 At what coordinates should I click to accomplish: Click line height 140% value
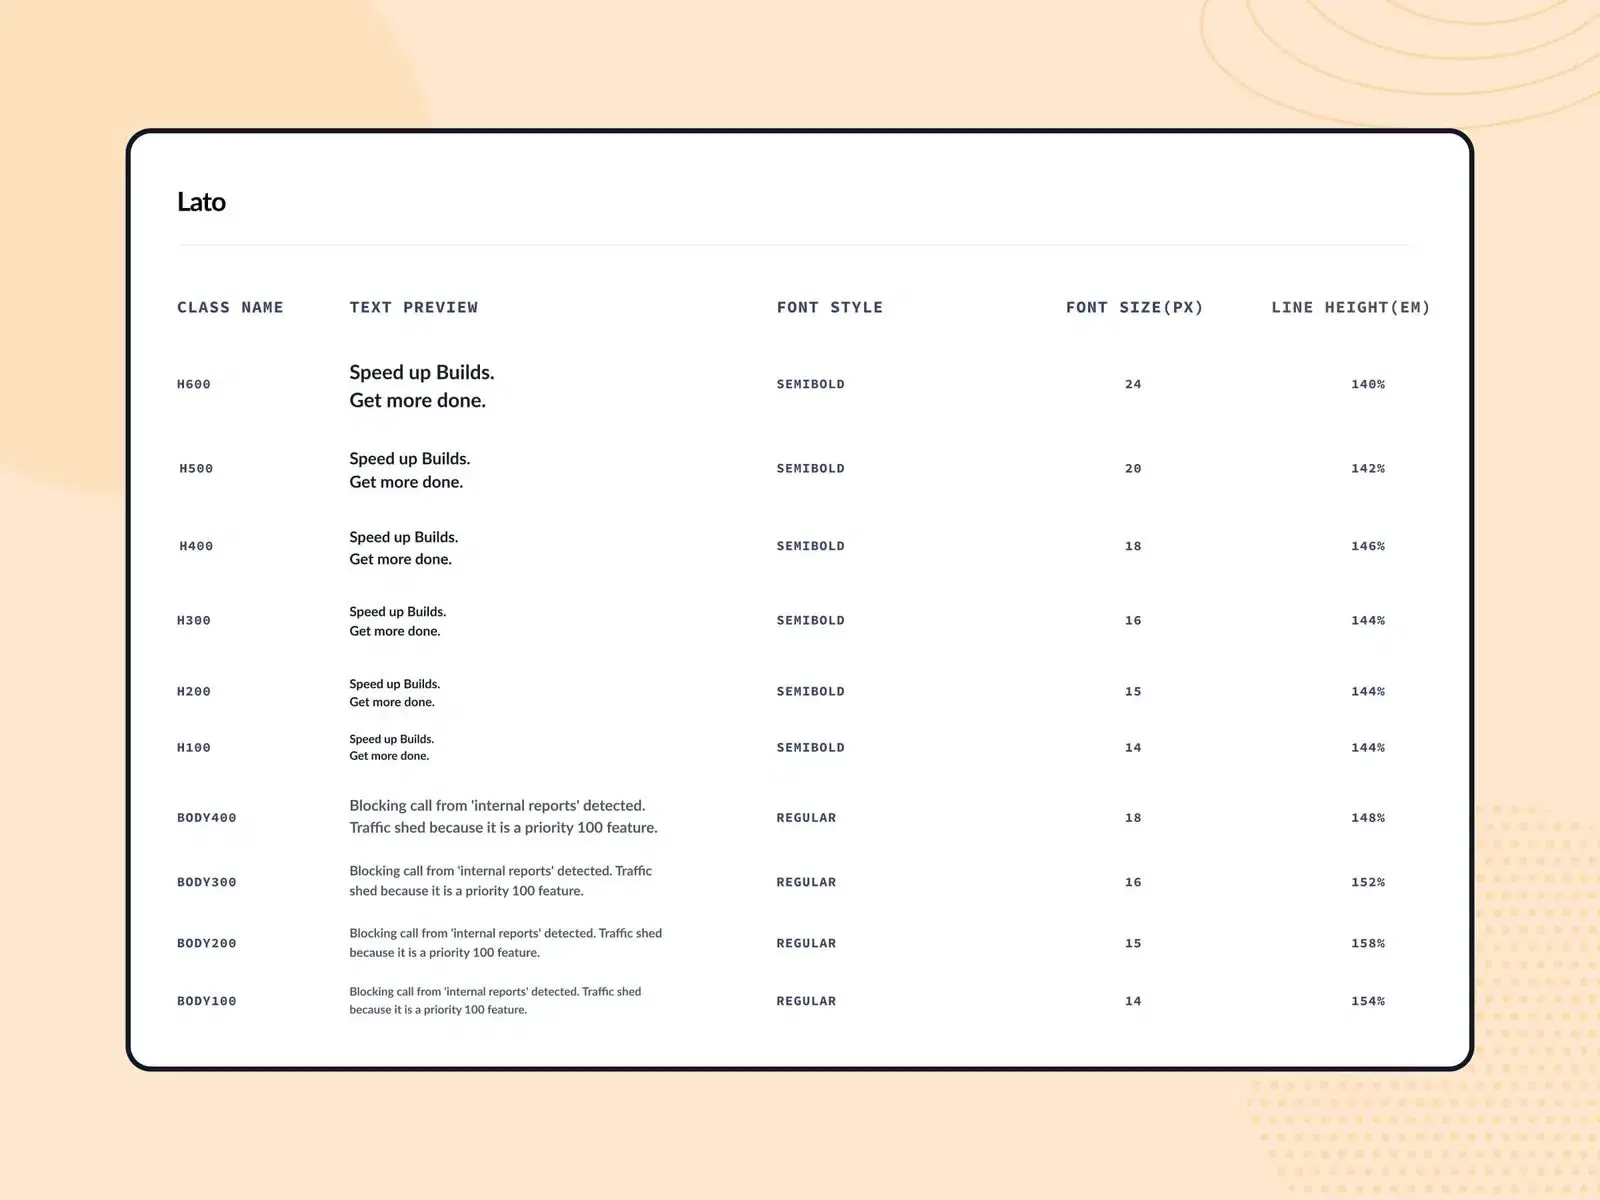tap(1368, 384)
